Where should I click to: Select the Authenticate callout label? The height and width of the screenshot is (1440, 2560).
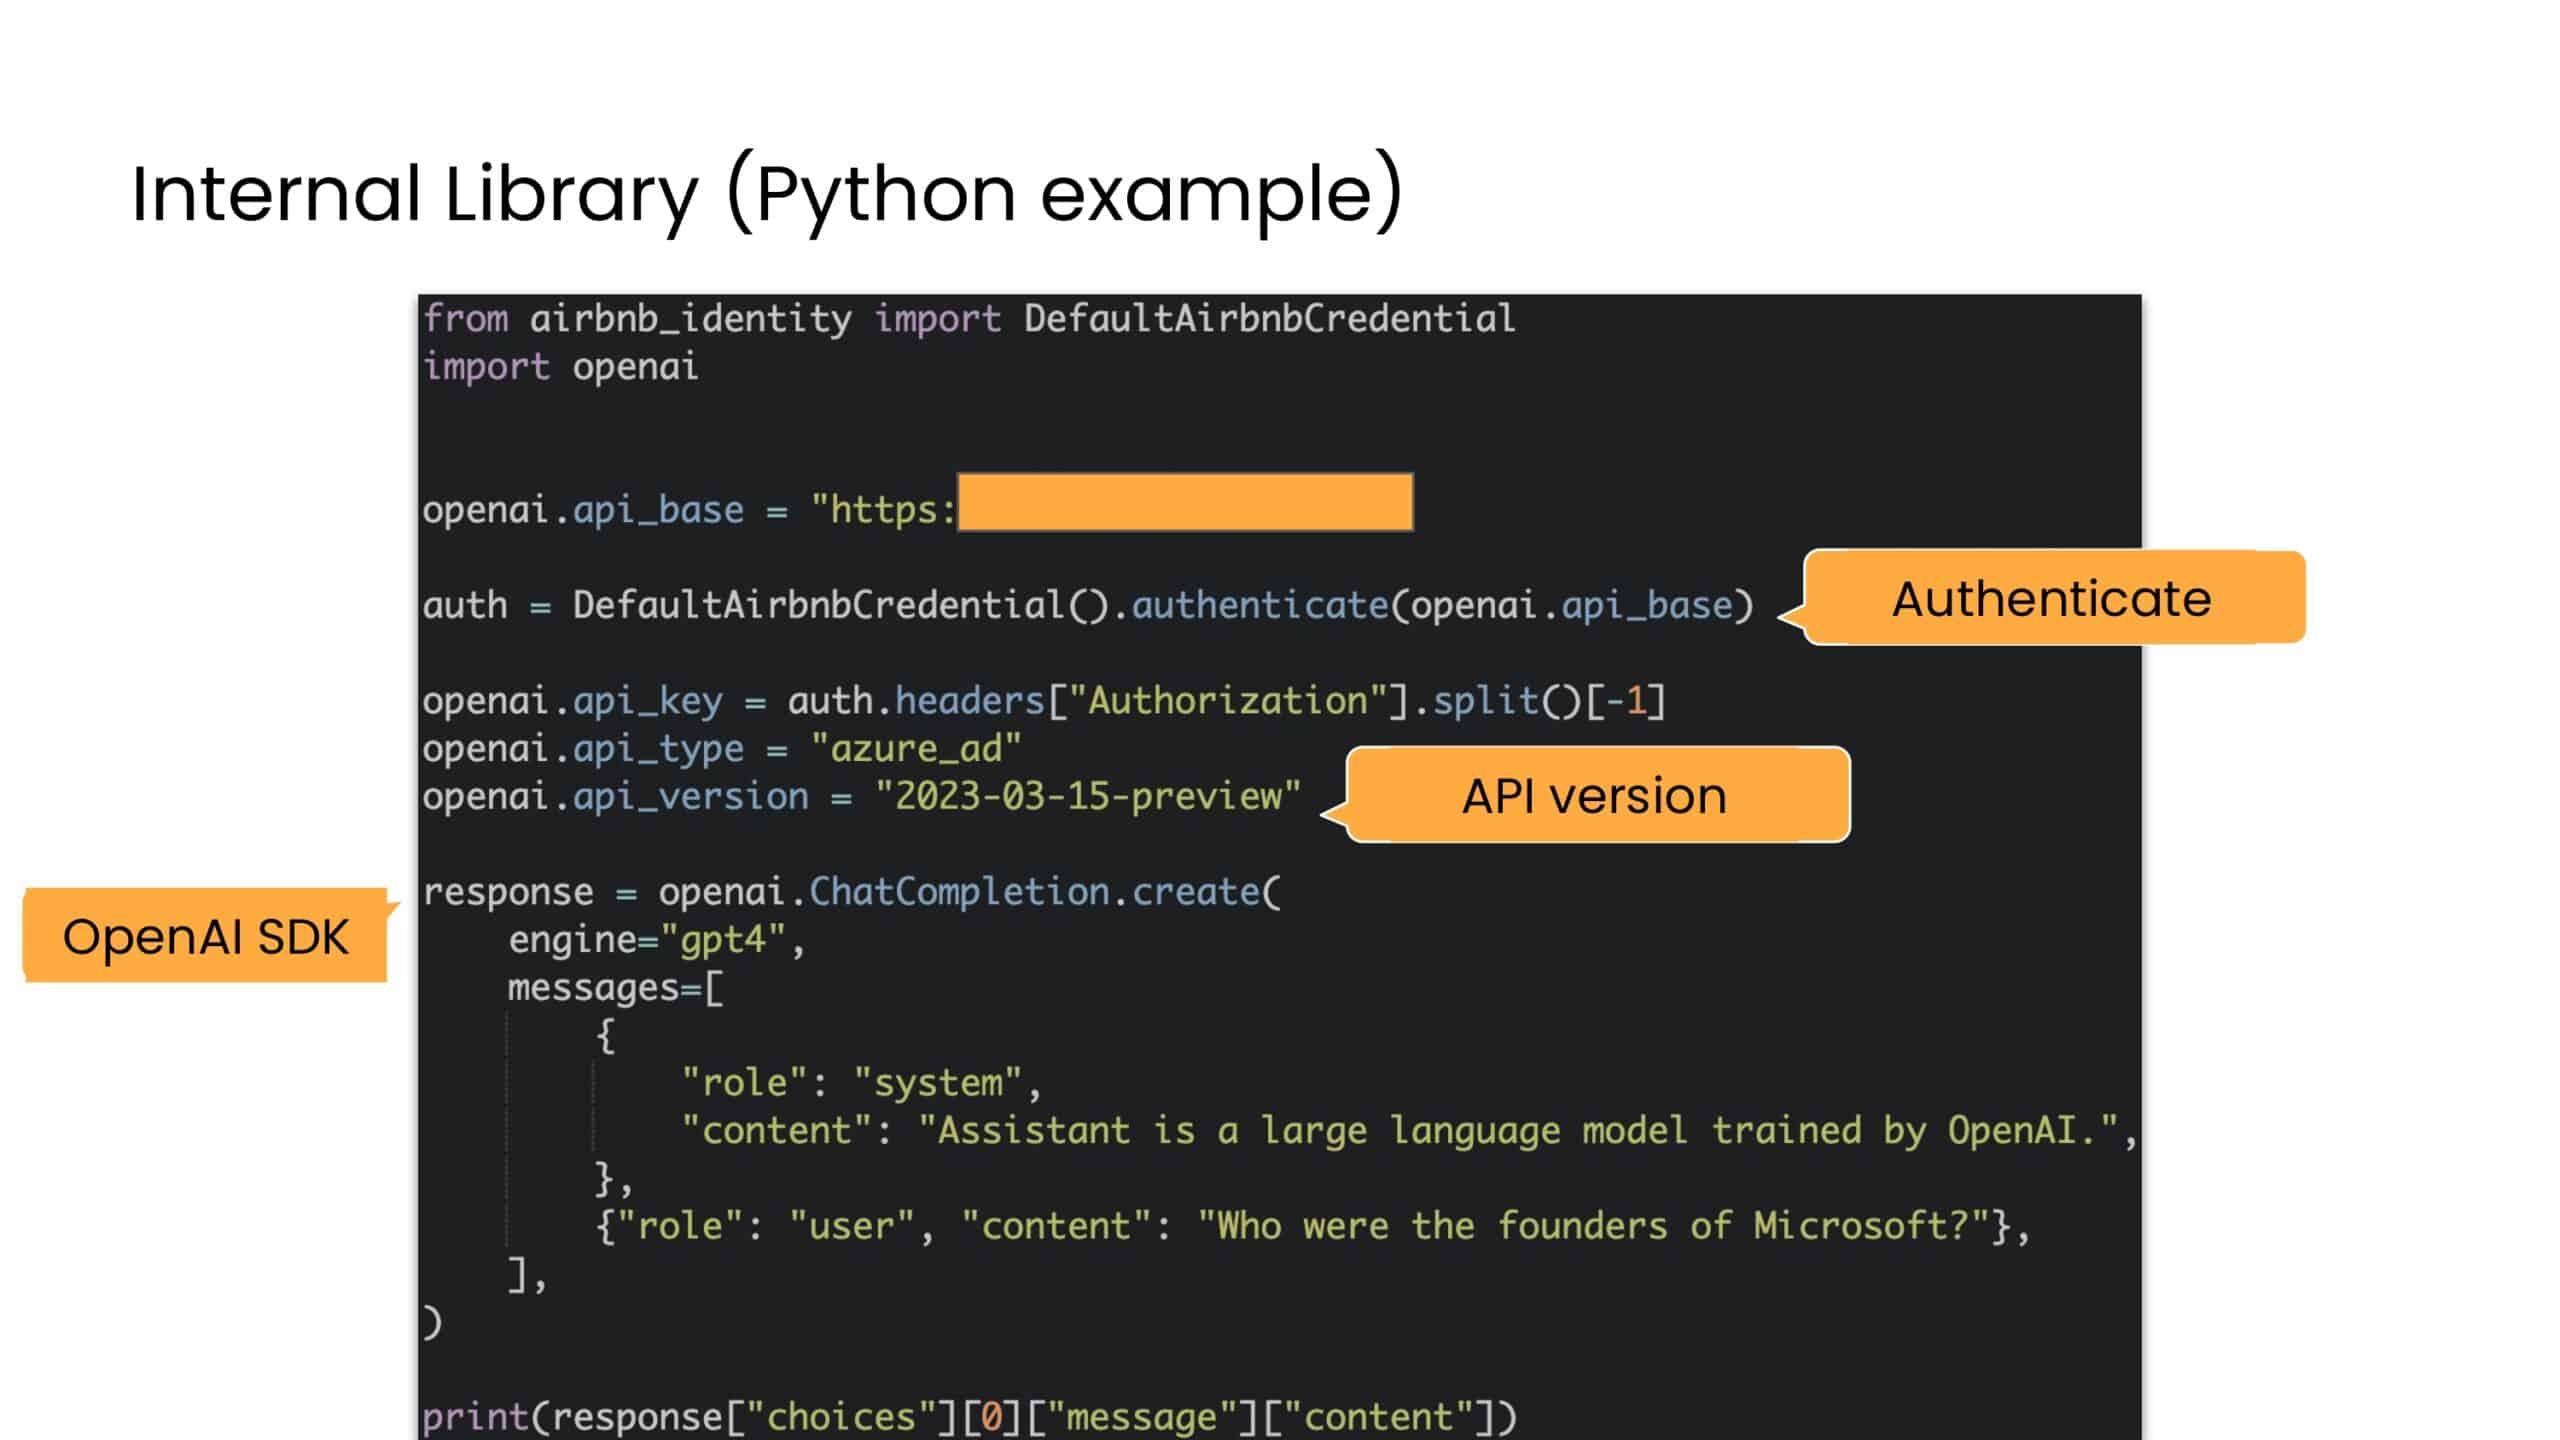(x=2051, y=598)
